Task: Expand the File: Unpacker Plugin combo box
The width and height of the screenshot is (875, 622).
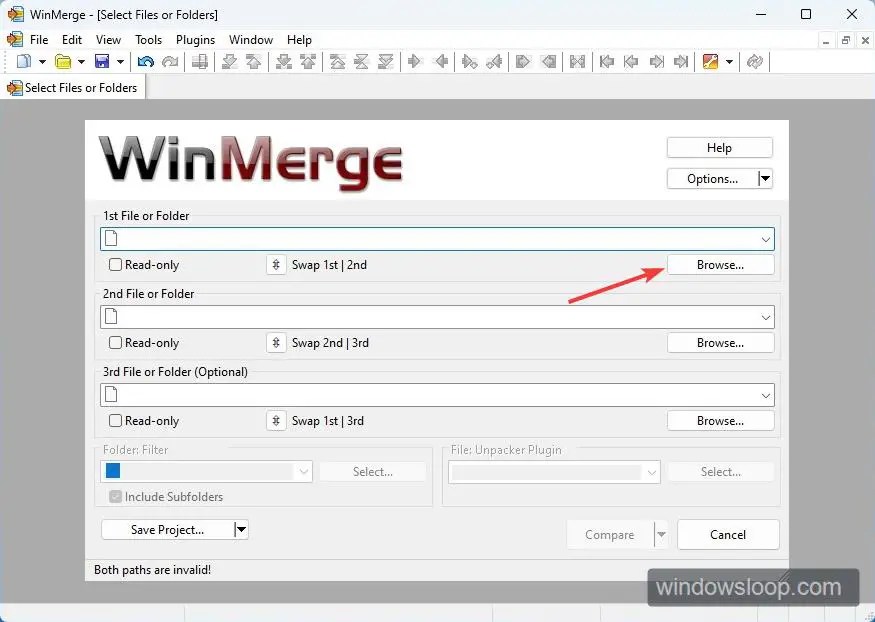Action: tap(651, 472)
